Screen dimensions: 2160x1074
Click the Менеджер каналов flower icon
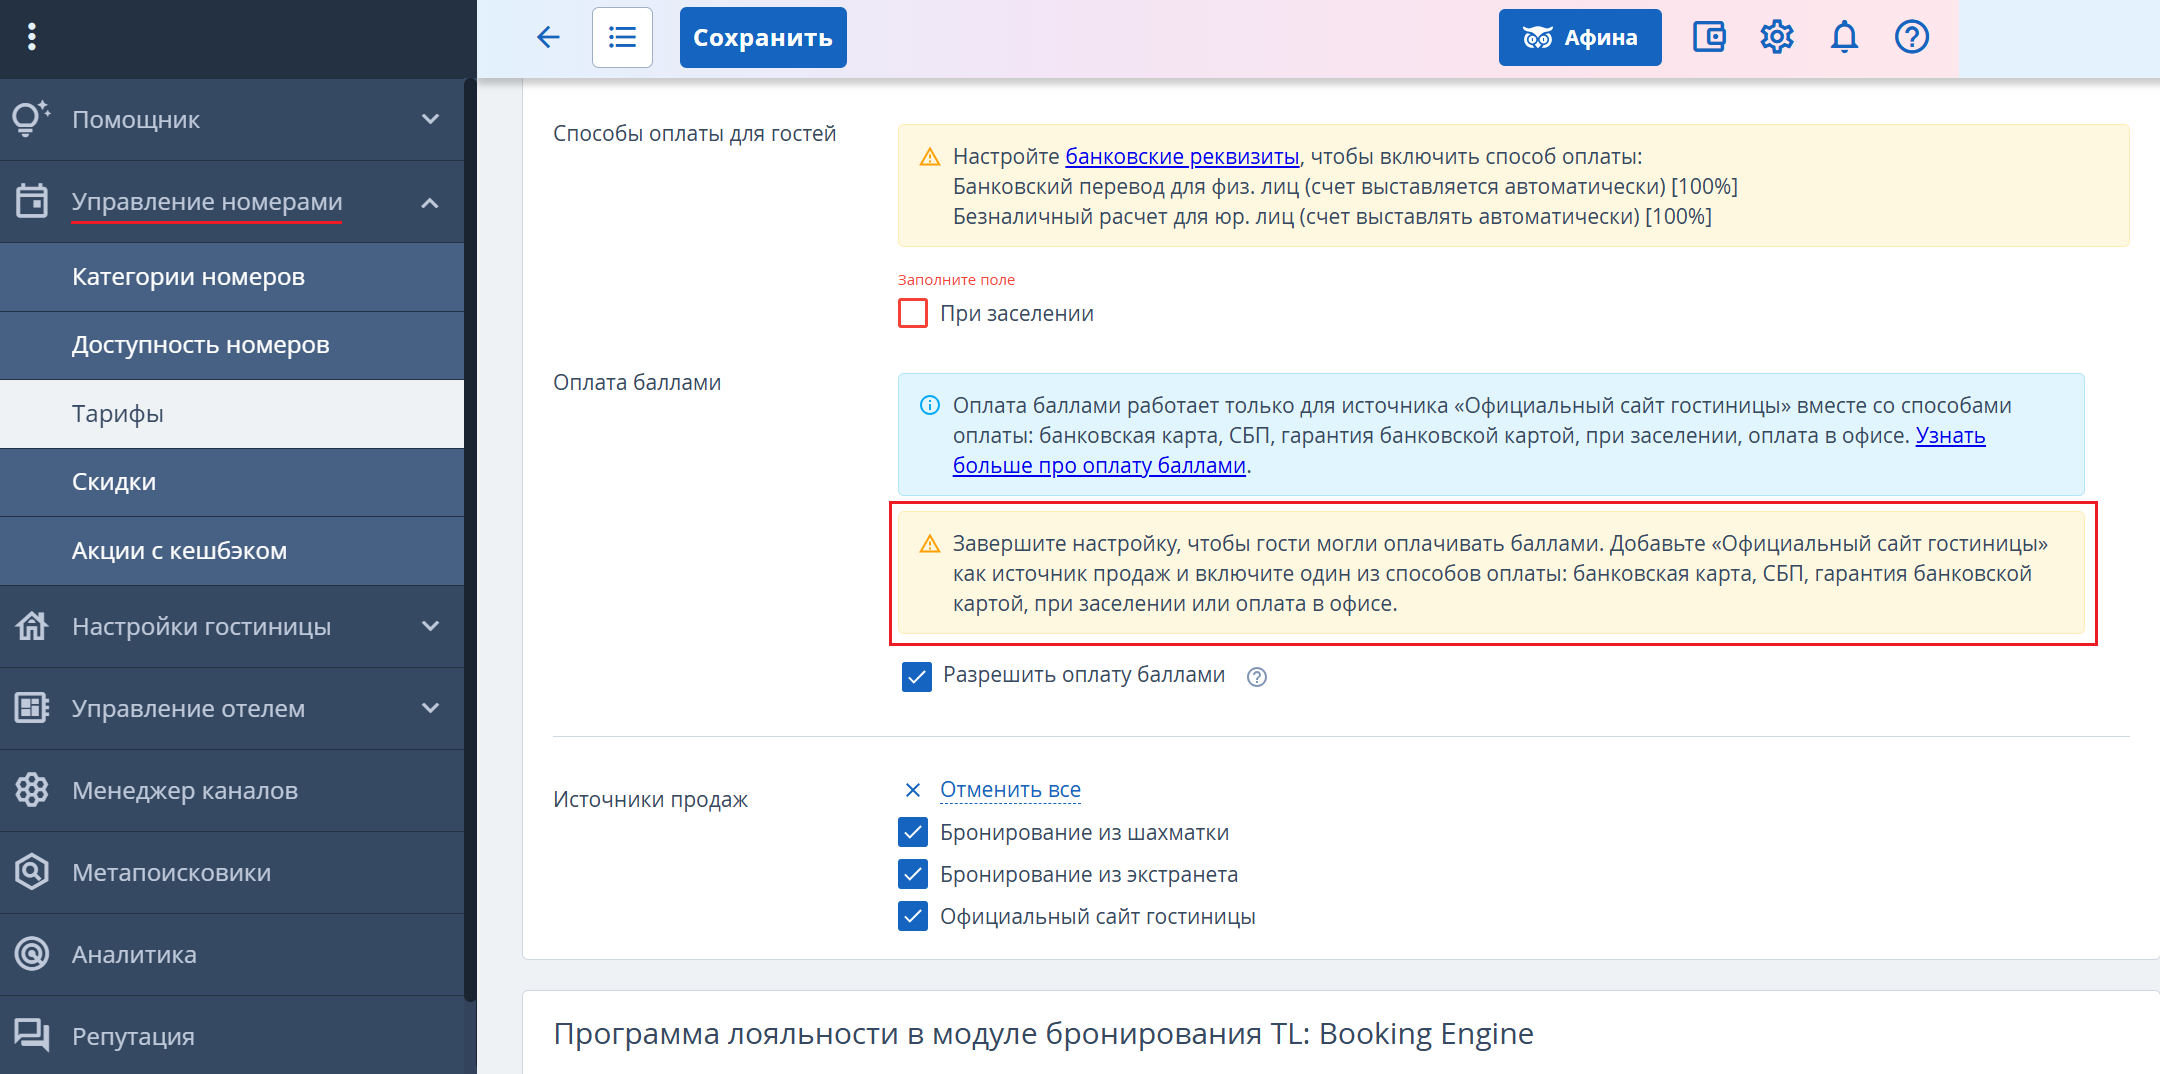coord(32,790)
